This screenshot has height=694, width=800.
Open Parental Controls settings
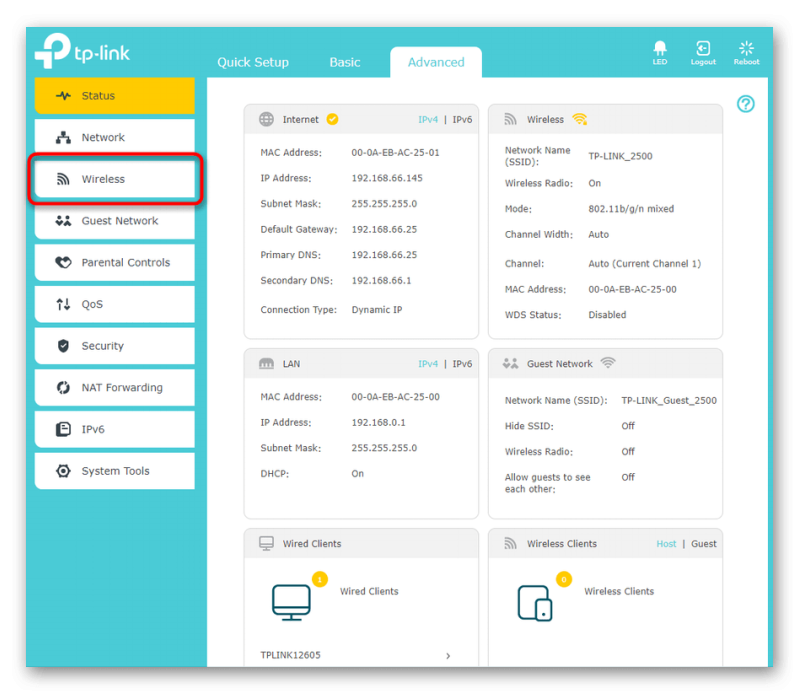115,262
